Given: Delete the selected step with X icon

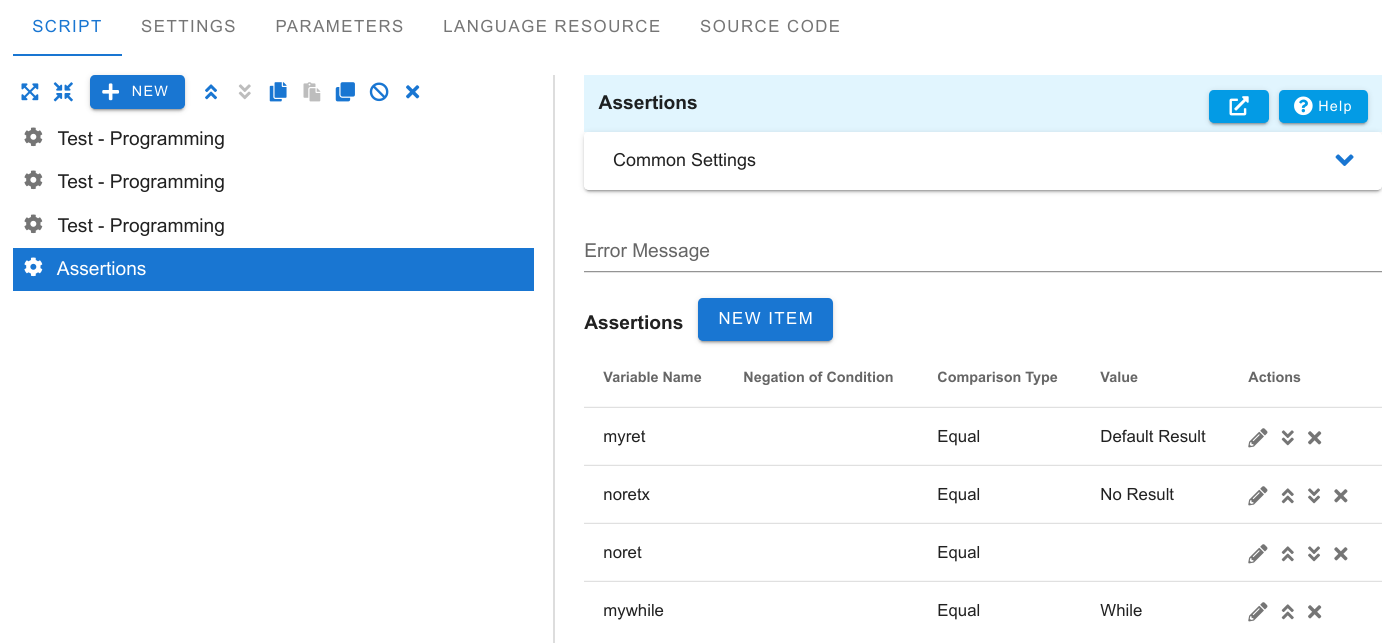Looking at the screenshot, I should (x=412, y=92).
